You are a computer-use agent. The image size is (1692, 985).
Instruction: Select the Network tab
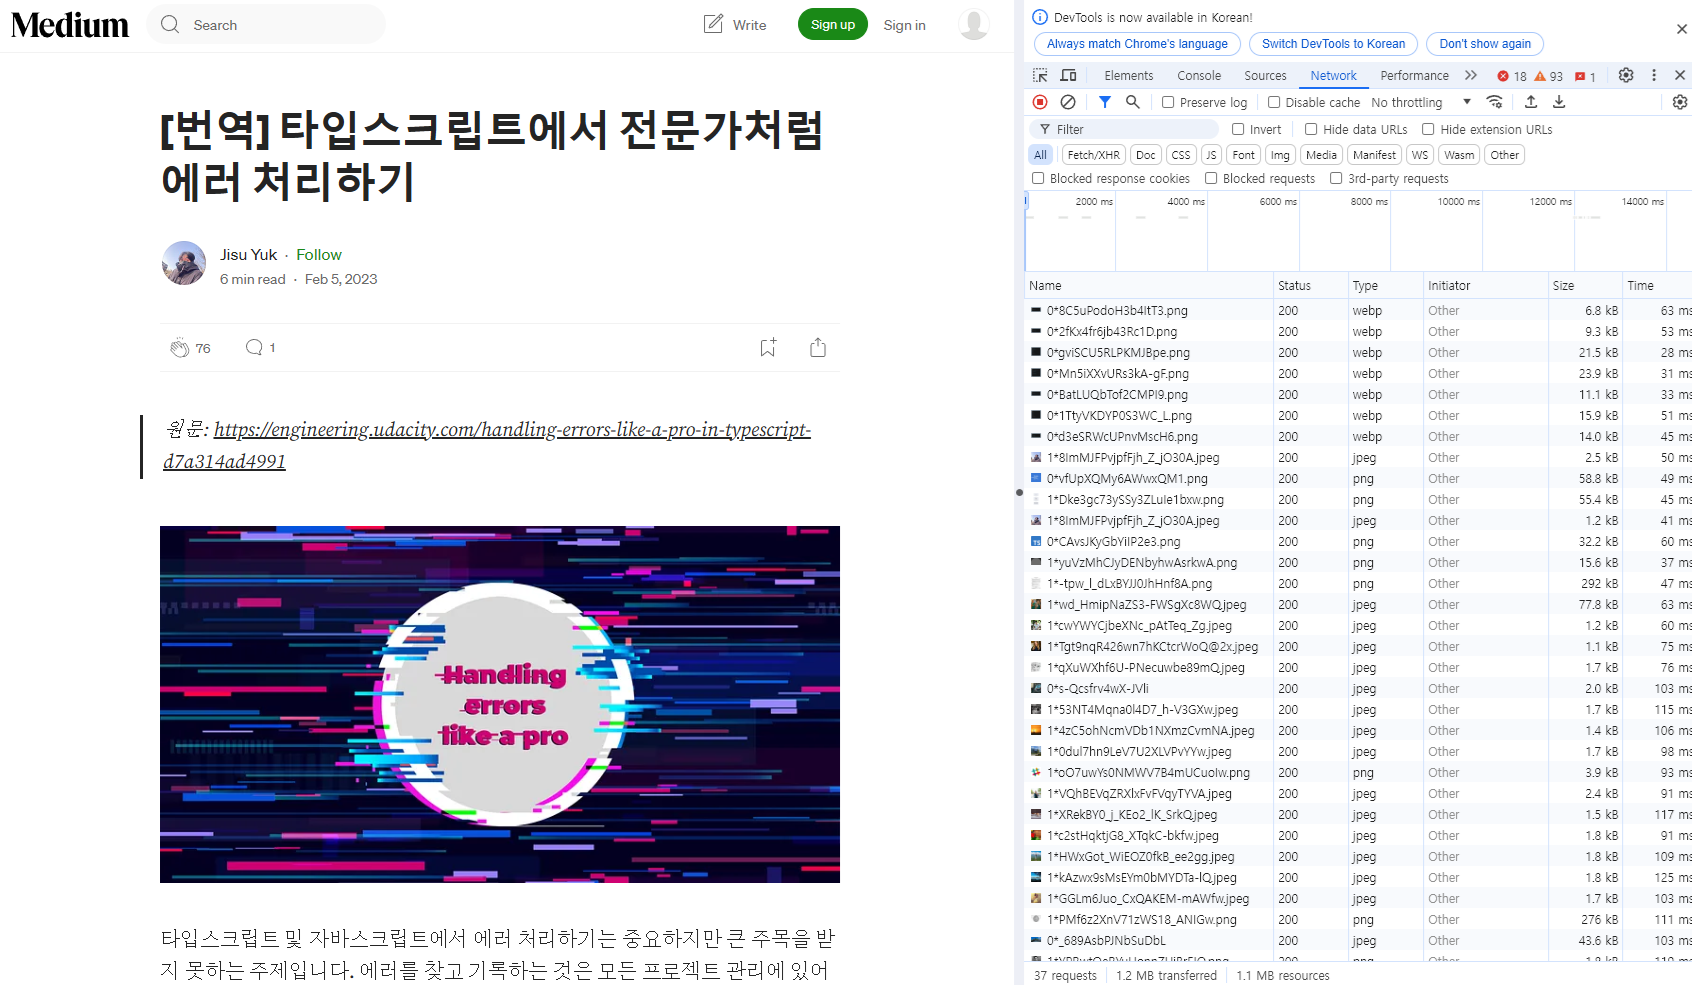1333,76
